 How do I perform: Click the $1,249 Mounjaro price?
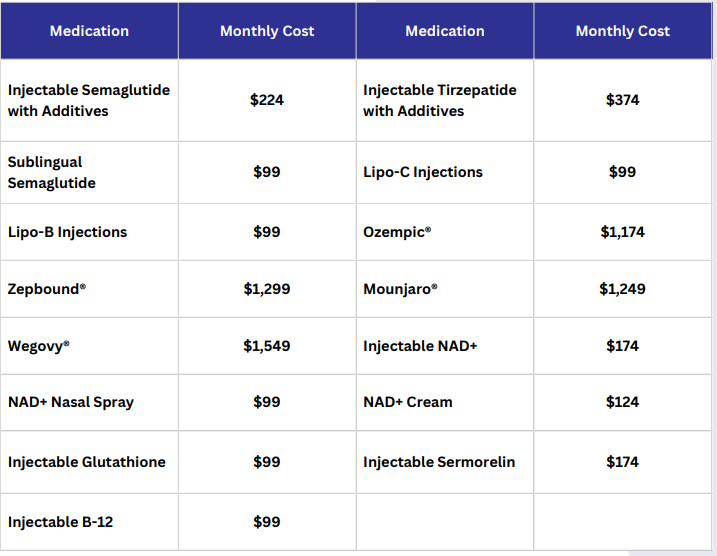coord(622,289)
